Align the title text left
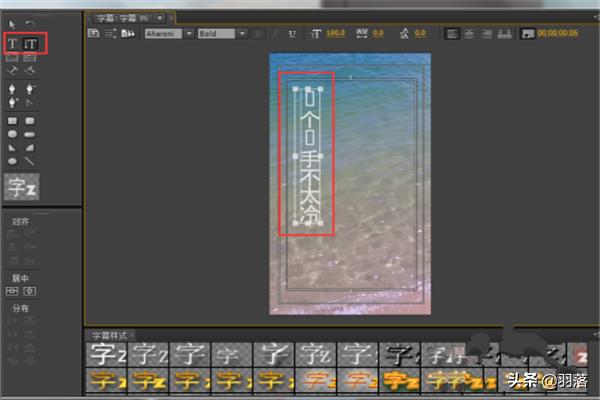This screenshot has width=600, height=400. 452,34
